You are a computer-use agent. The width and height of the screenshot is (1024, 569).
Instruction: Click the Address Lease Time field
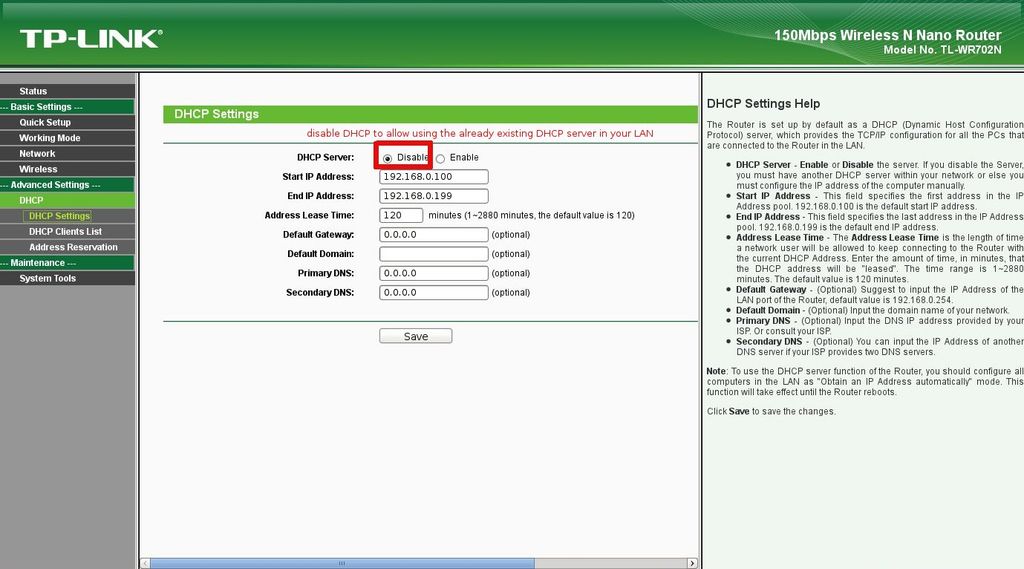[x=401, y=215]
